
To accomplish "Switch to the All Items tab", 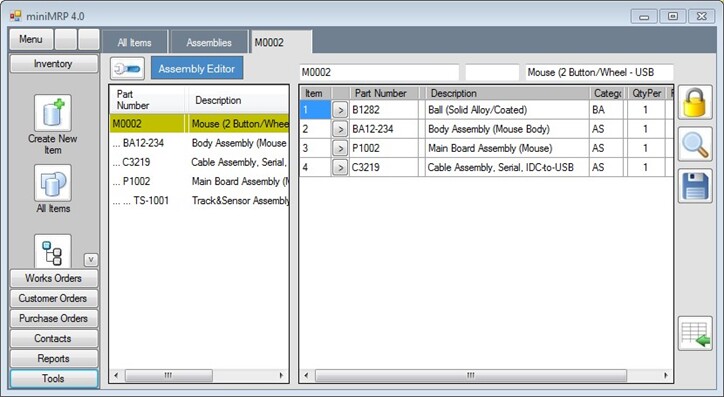I will point(134,42).
